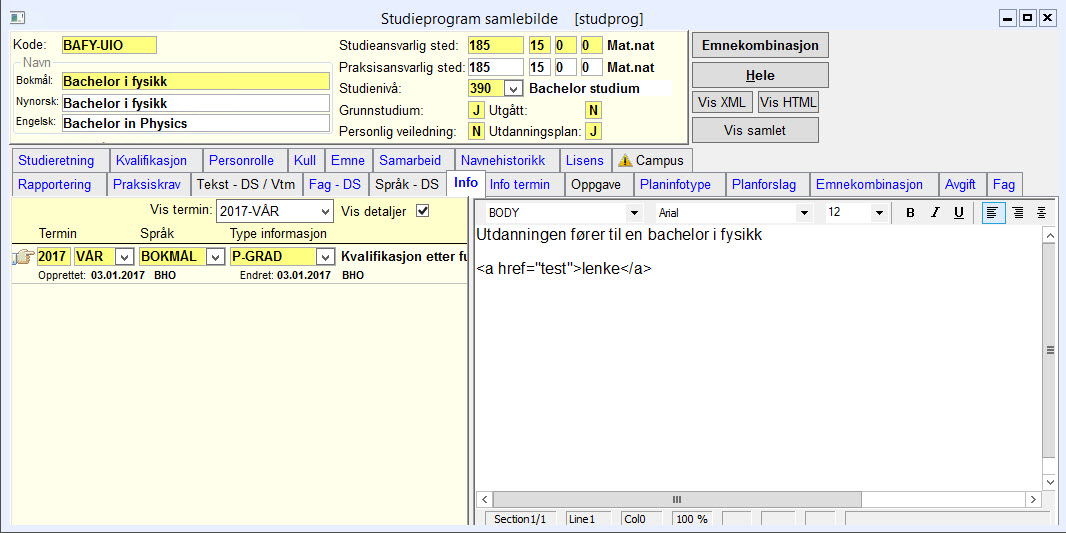
Task: Open the Emnekombinasjon tab
Action: pyautogui.click(x=874, y=184)
